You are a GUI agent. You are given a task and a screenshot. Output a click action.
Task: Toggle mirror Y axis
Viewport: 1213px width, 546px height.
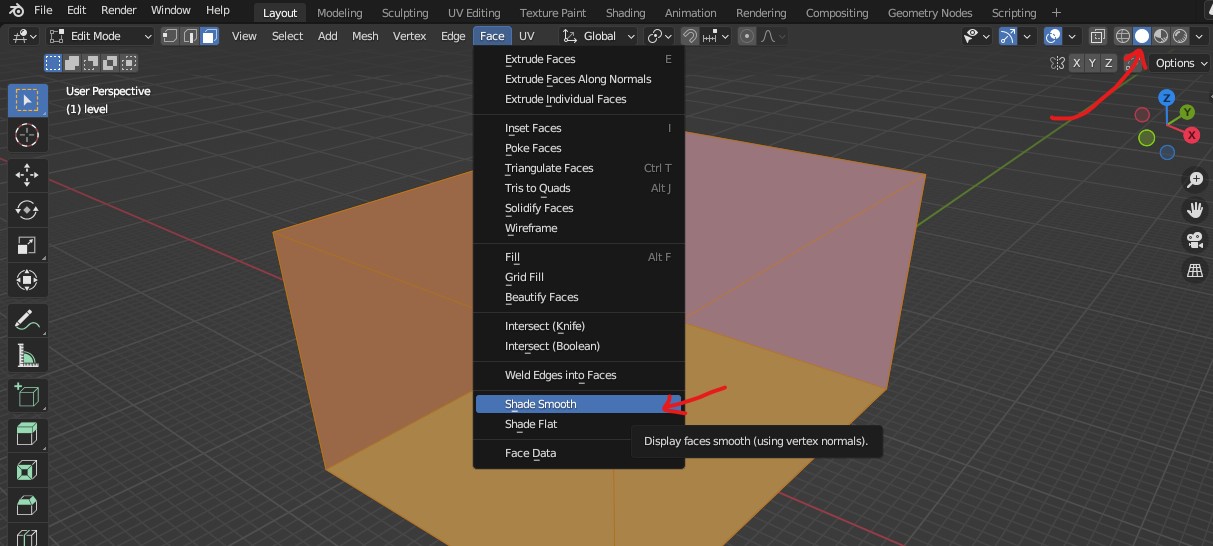pyautogui.click(x=1093, y=63)
